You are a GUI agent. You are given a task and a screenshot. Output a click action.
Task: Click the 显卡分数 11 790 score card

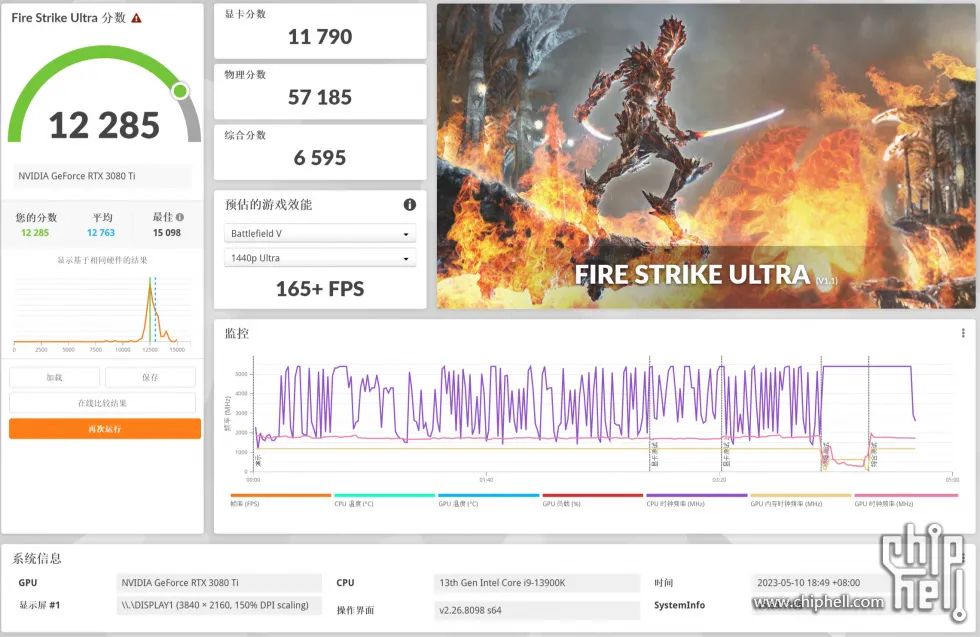pyautogui.click(x=320, y=31)
